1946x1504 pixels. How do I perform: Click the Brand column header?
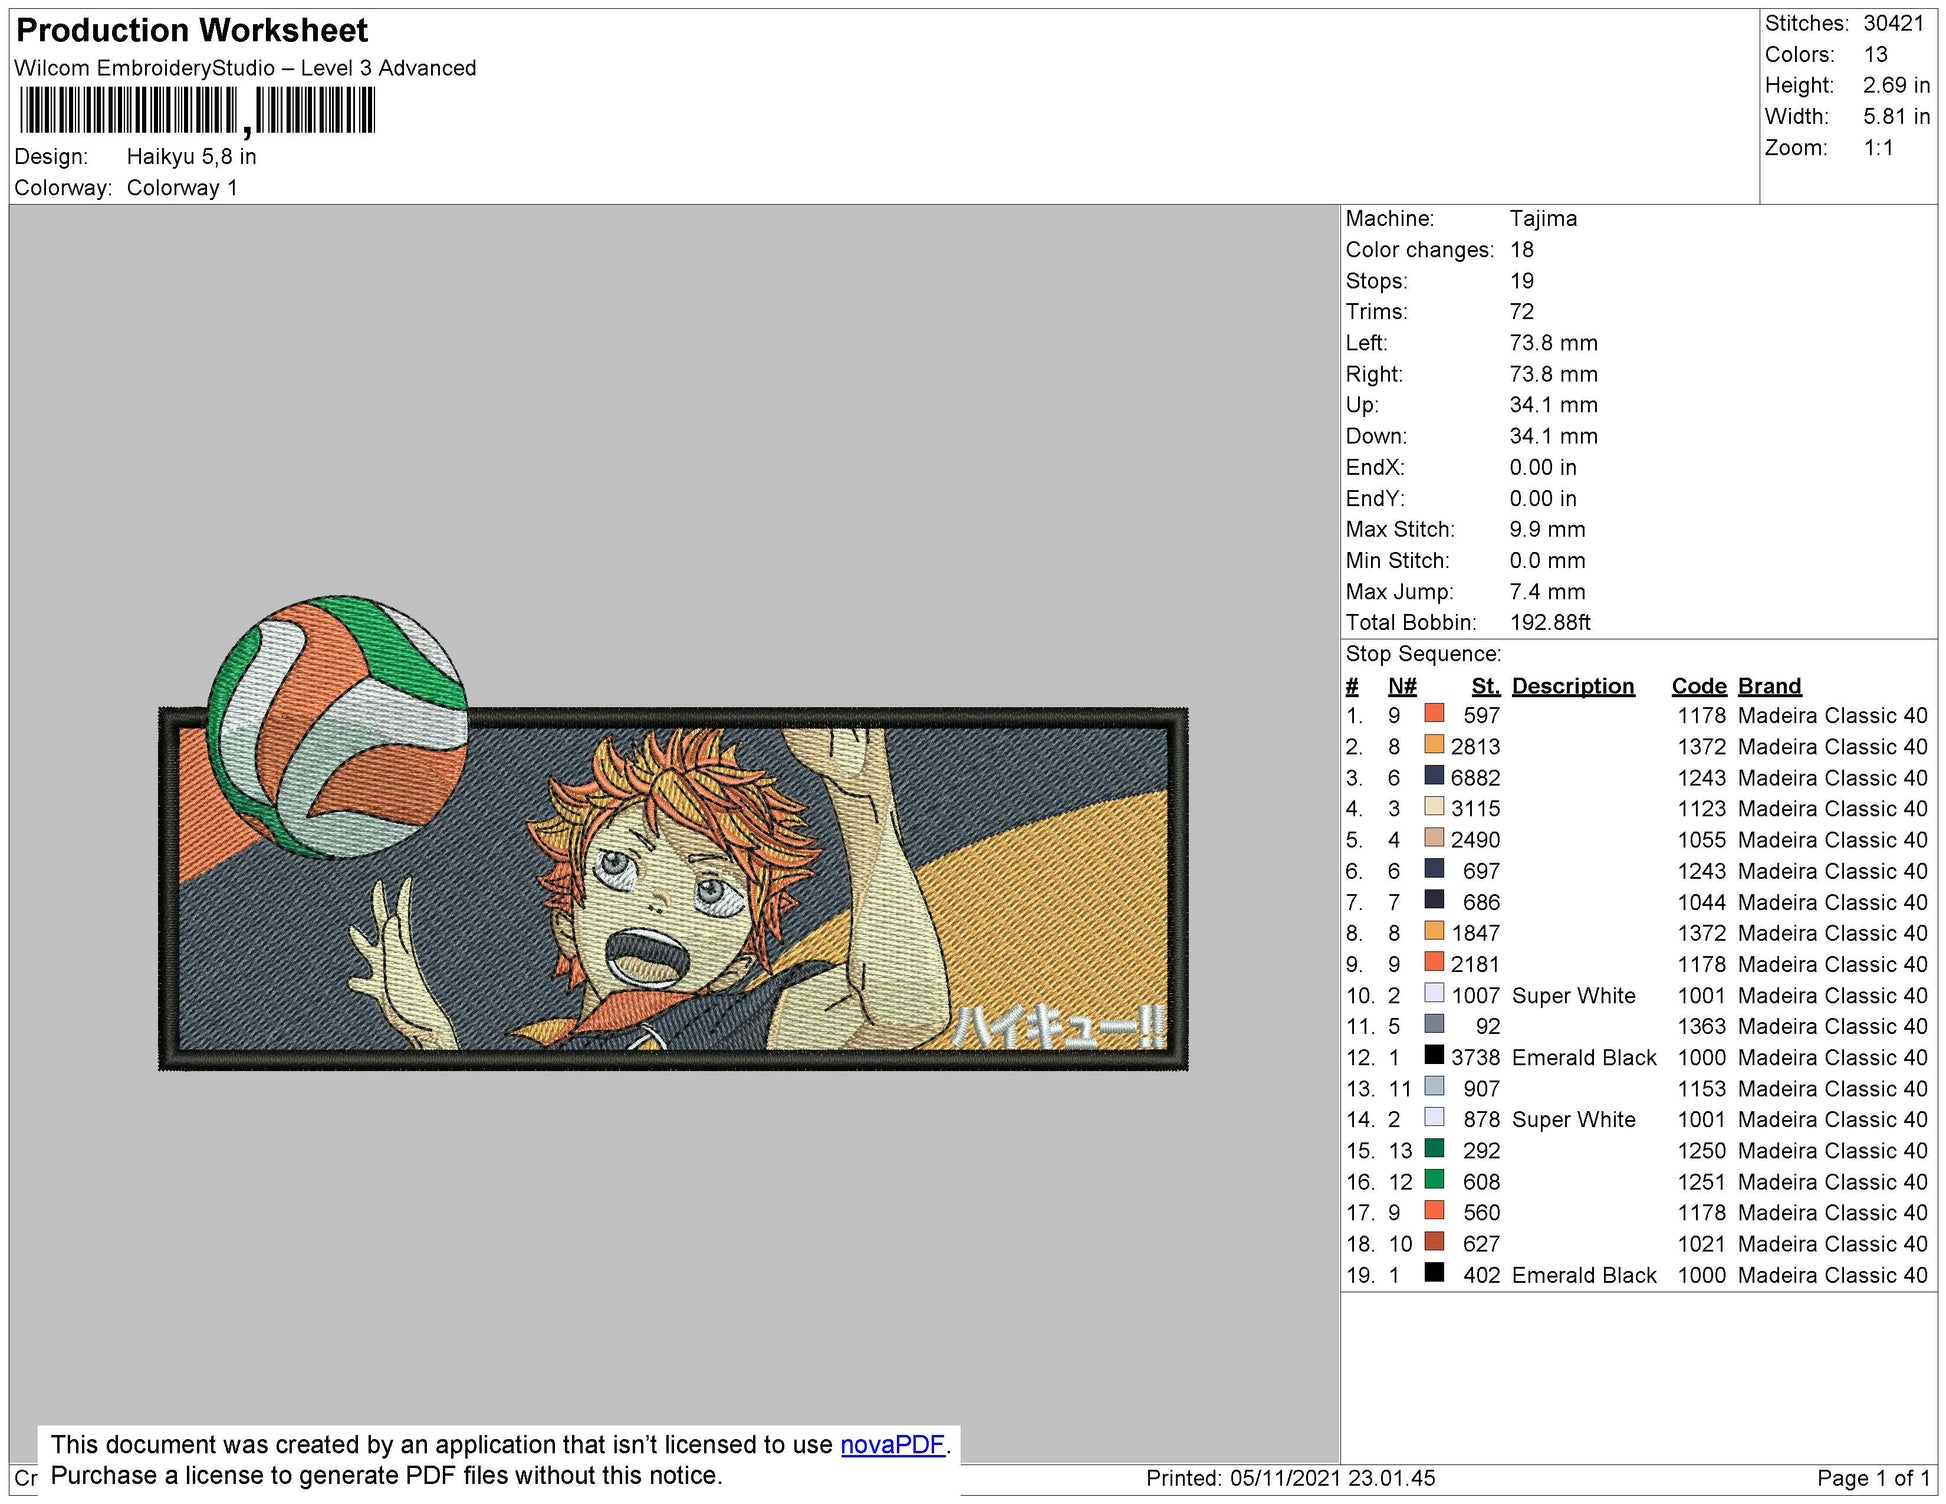(x=1769, y=686)
